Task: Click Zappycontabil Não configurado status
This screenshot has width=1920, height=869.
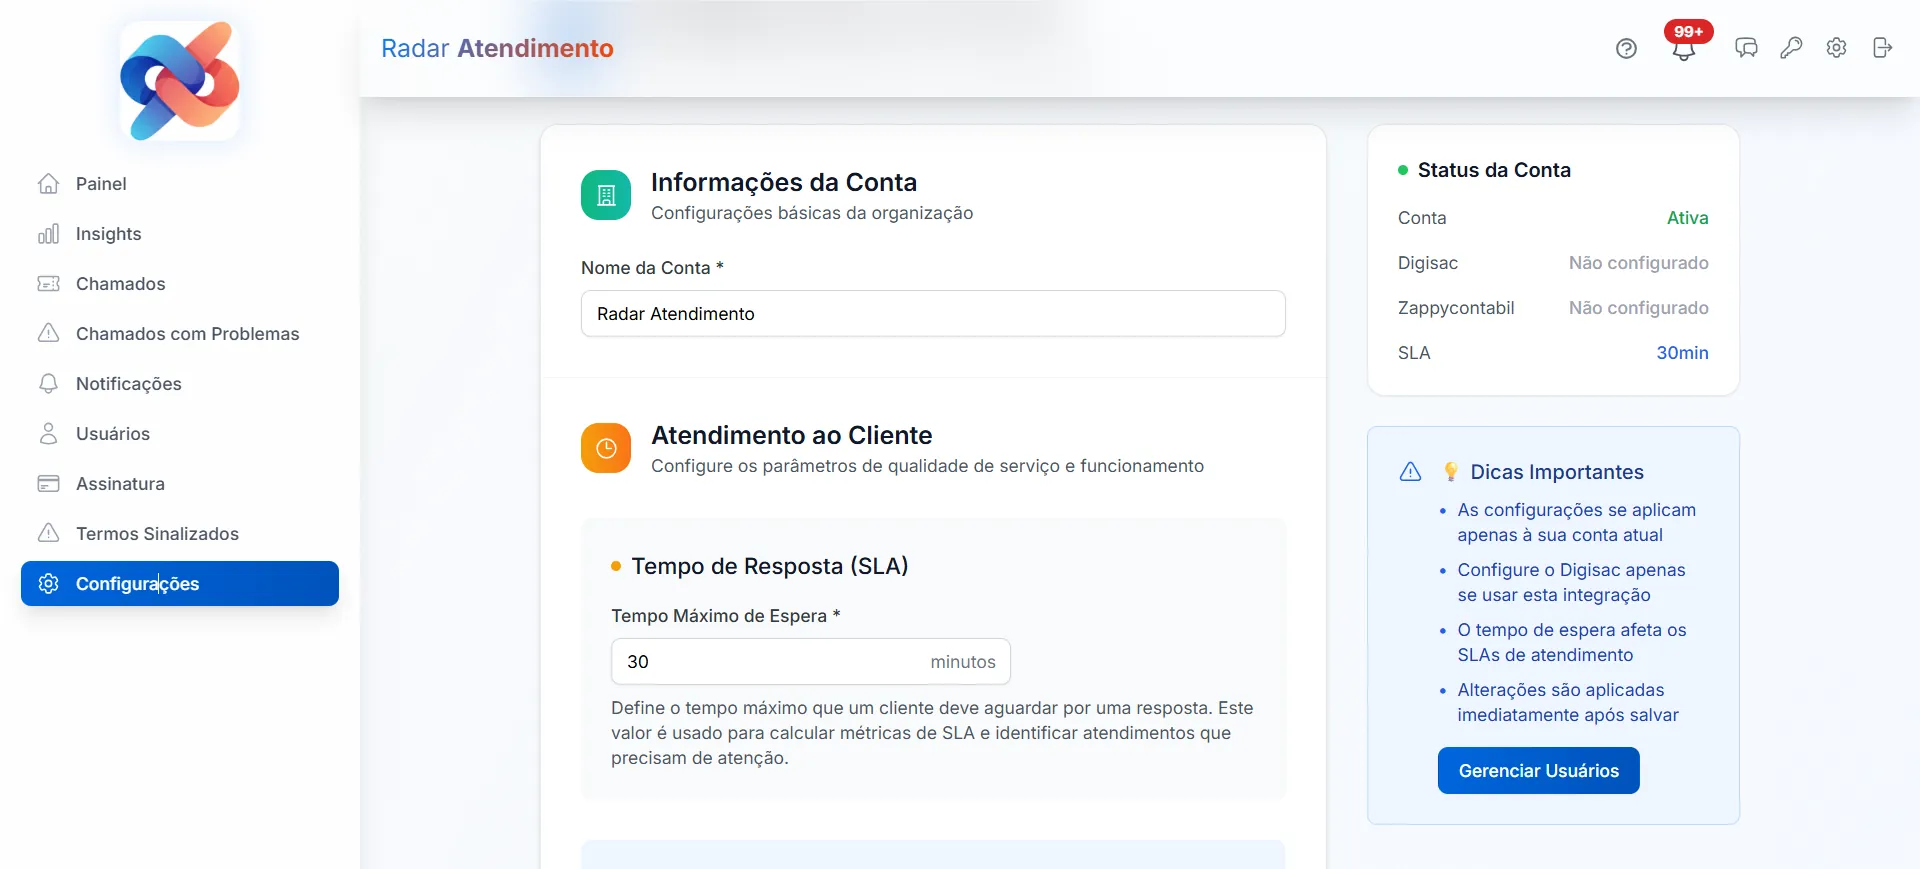Action: coord(1639,308)
